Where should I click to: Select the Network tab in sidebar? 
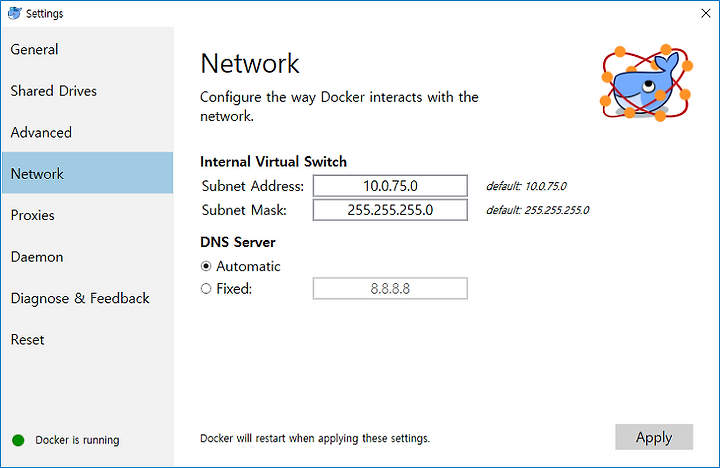pos(87,173)
